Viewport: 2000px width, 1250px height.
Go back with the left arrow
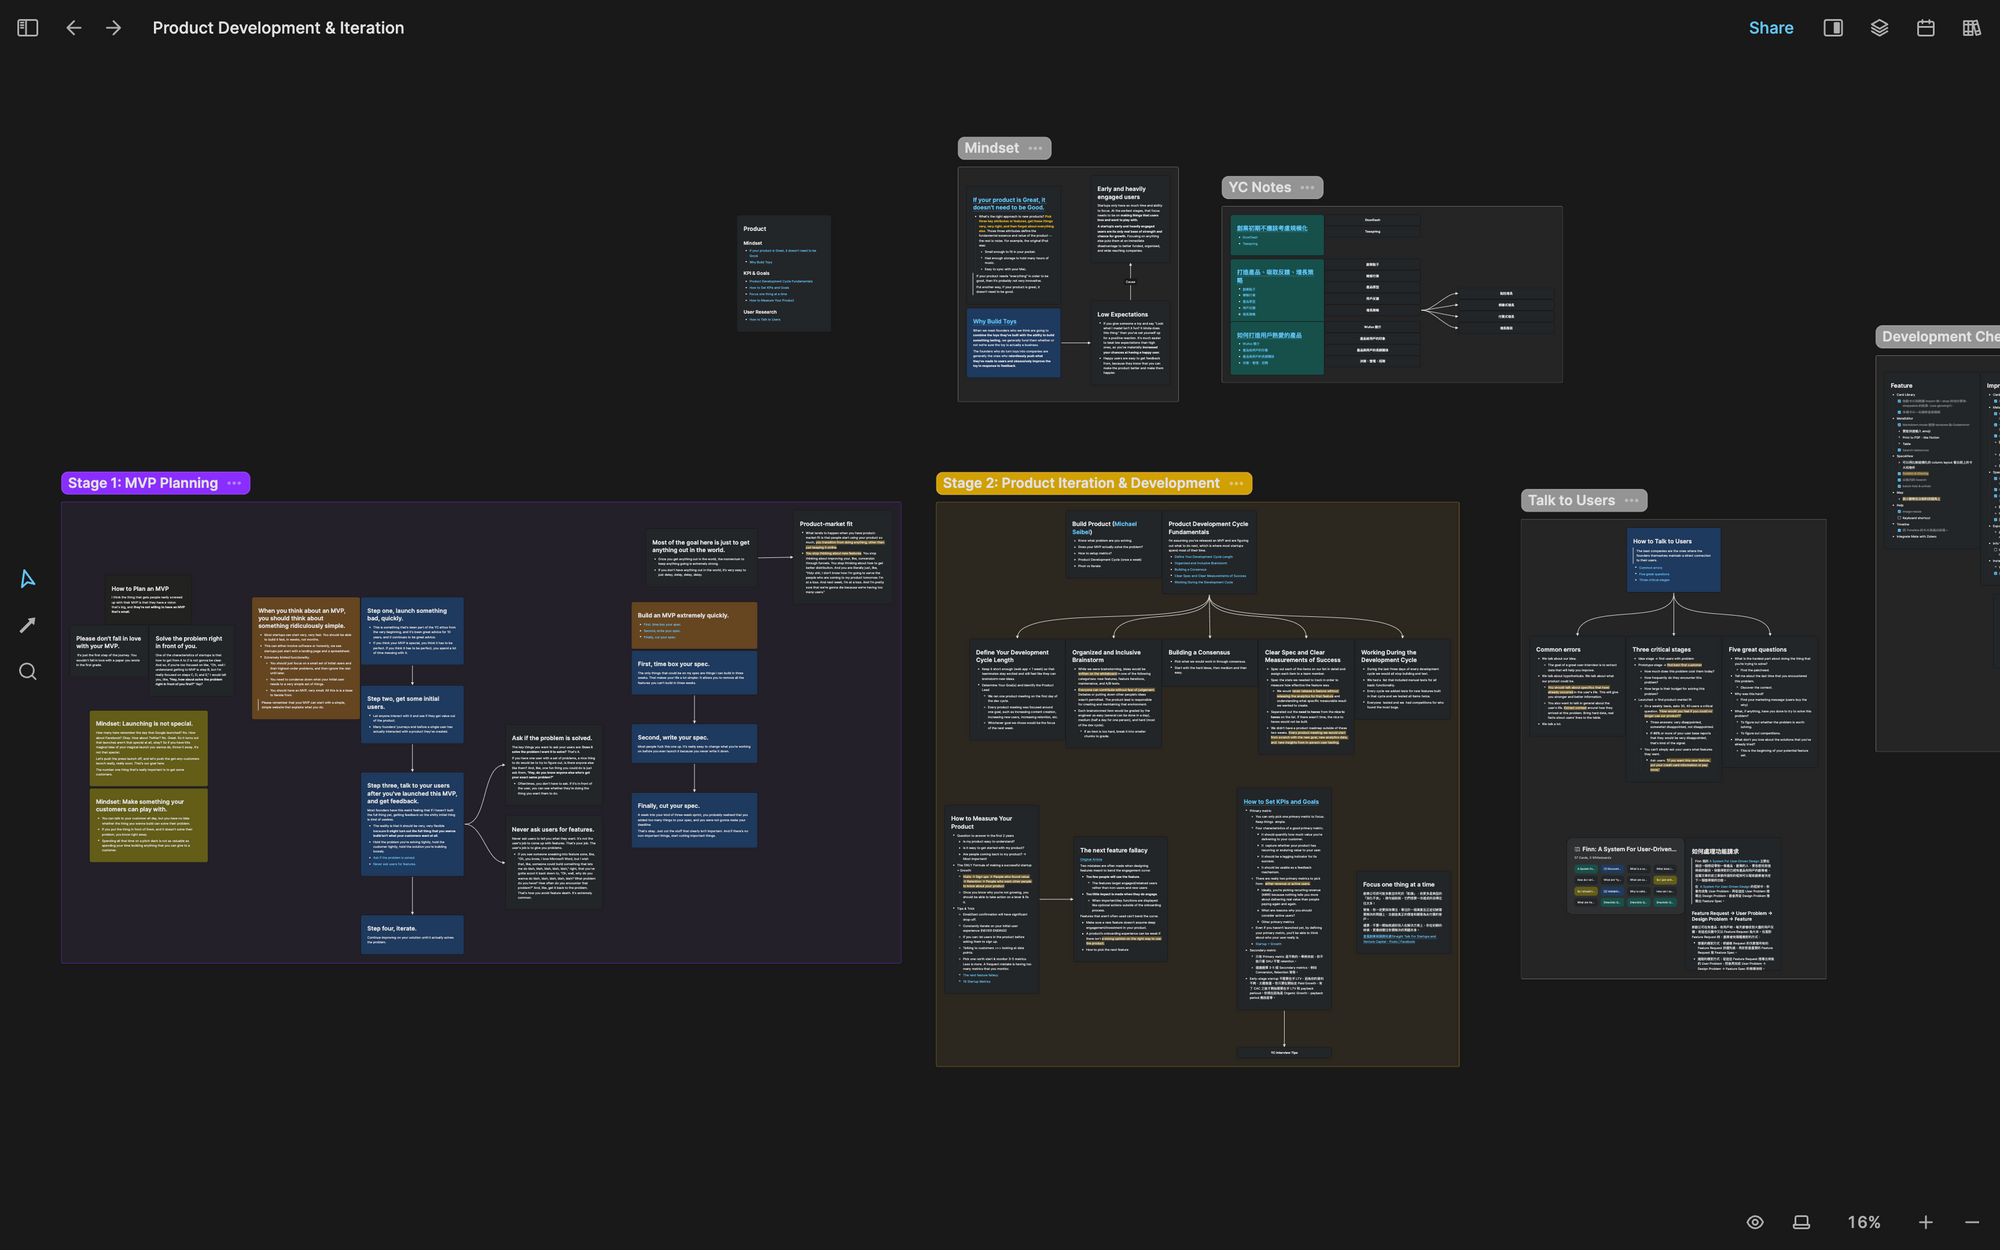point(74,28)
